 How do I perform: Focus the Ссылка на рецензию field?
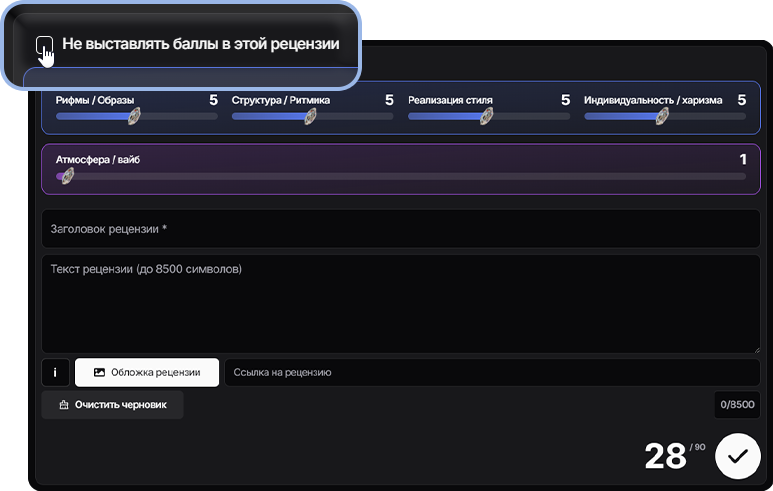pos(490,373)
